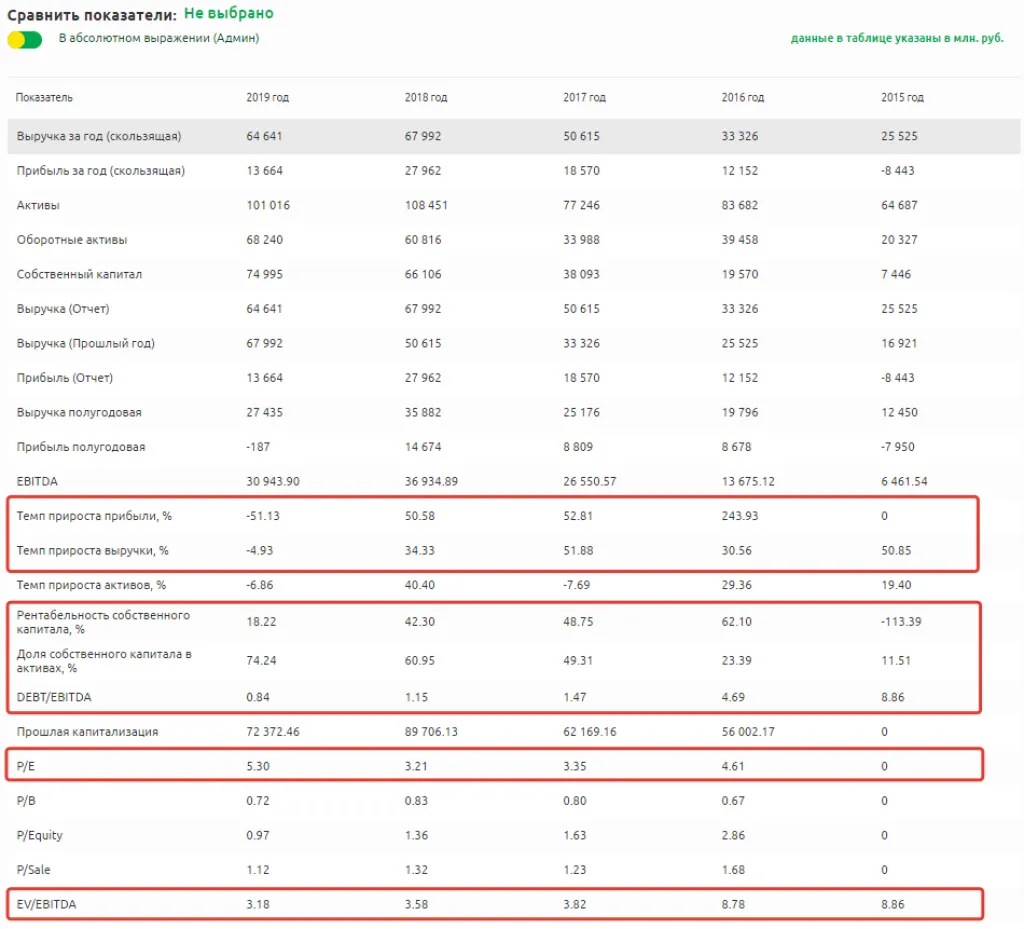Click the "Темп прироста прибыли, %" row label
Screen dimensions: 1024x929
[x=94, y=516]
